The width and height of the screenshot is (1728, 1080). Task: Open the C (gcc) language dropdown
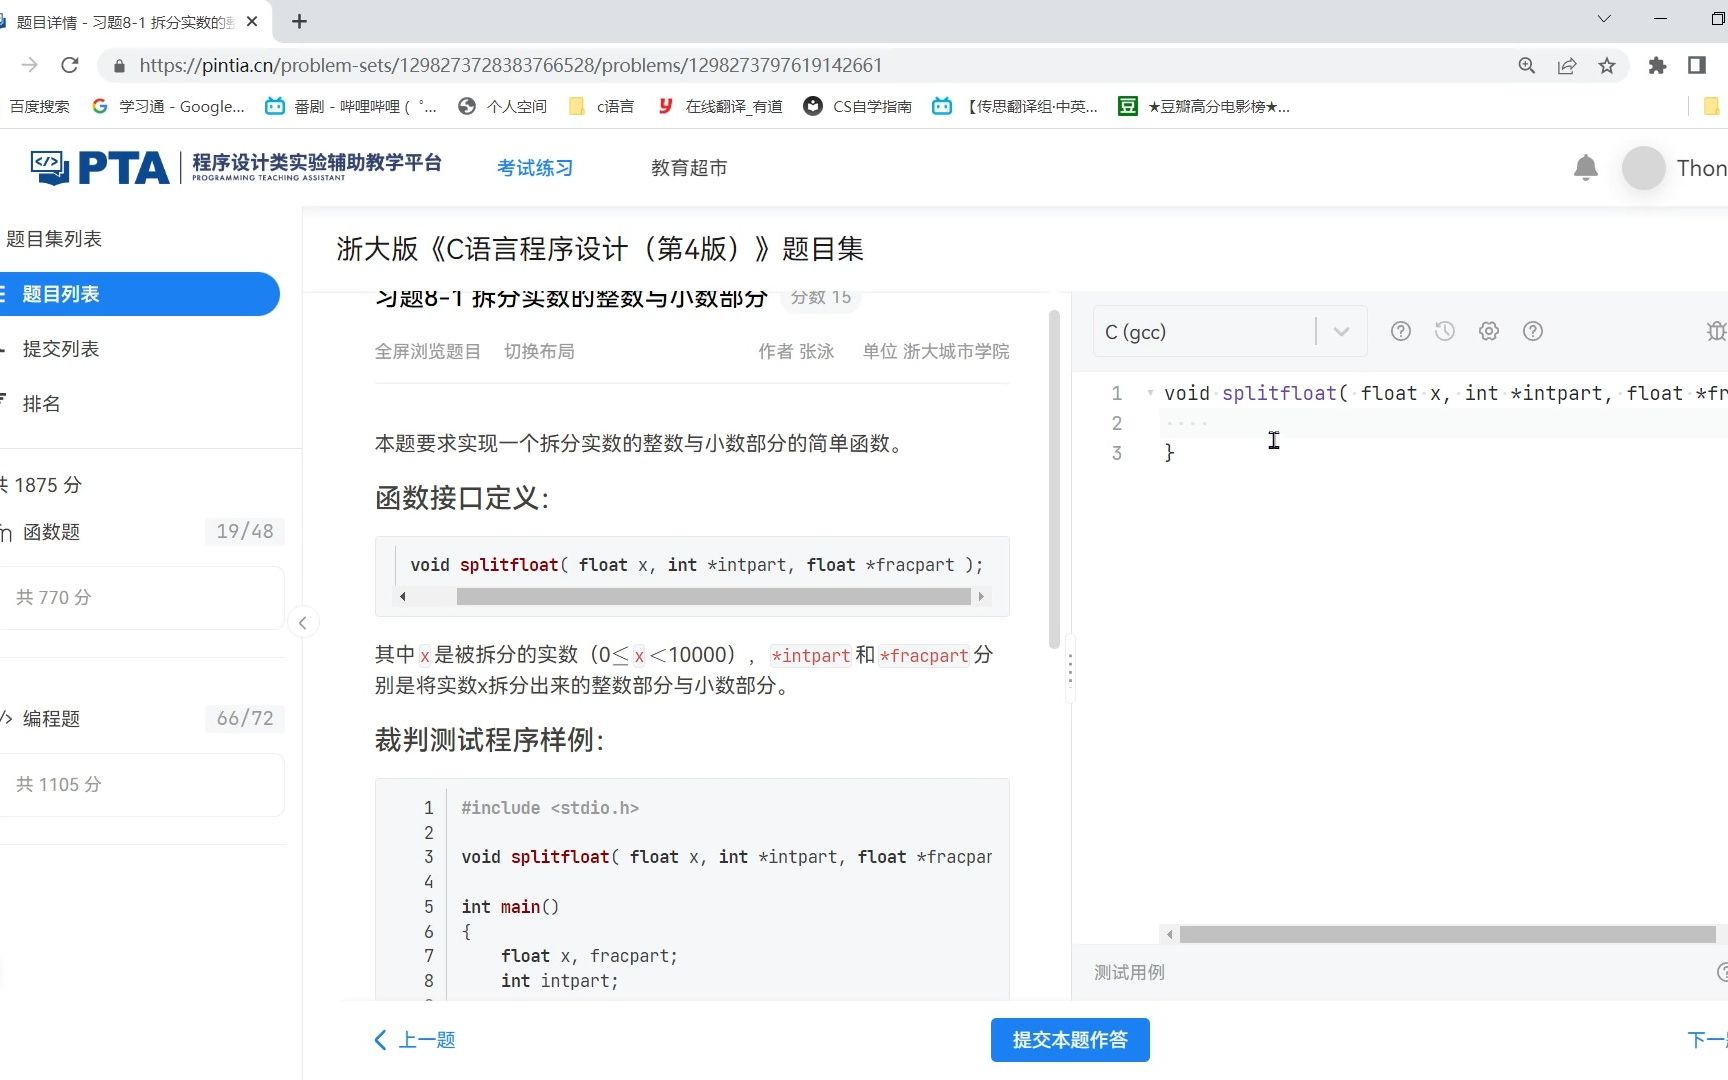point(1229,332)
